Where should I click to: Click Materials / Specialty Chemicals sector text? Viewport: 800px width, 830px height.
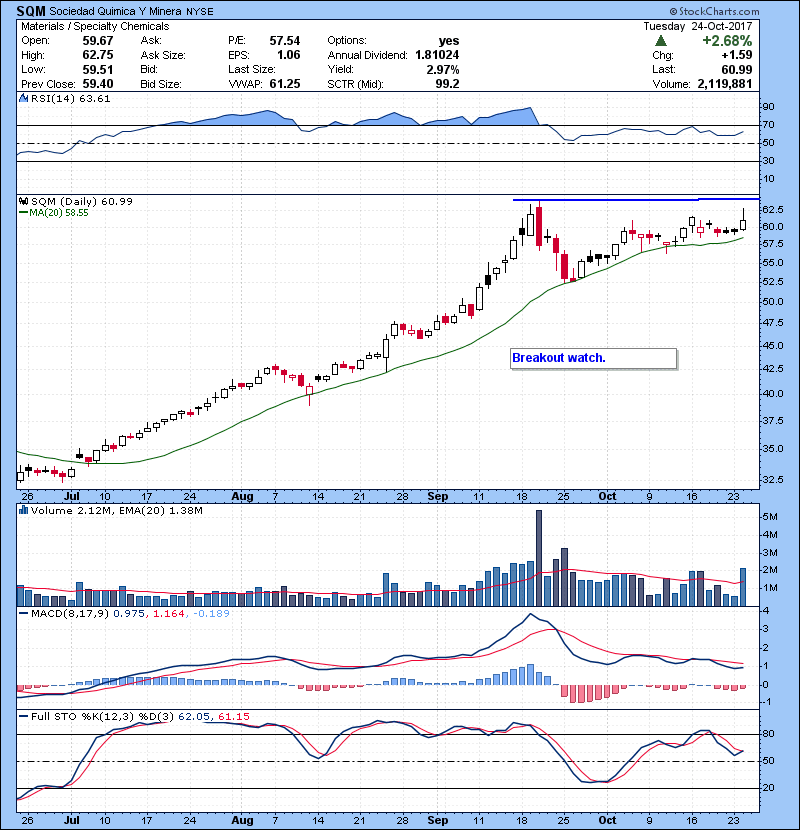click(x=95, y=26)
